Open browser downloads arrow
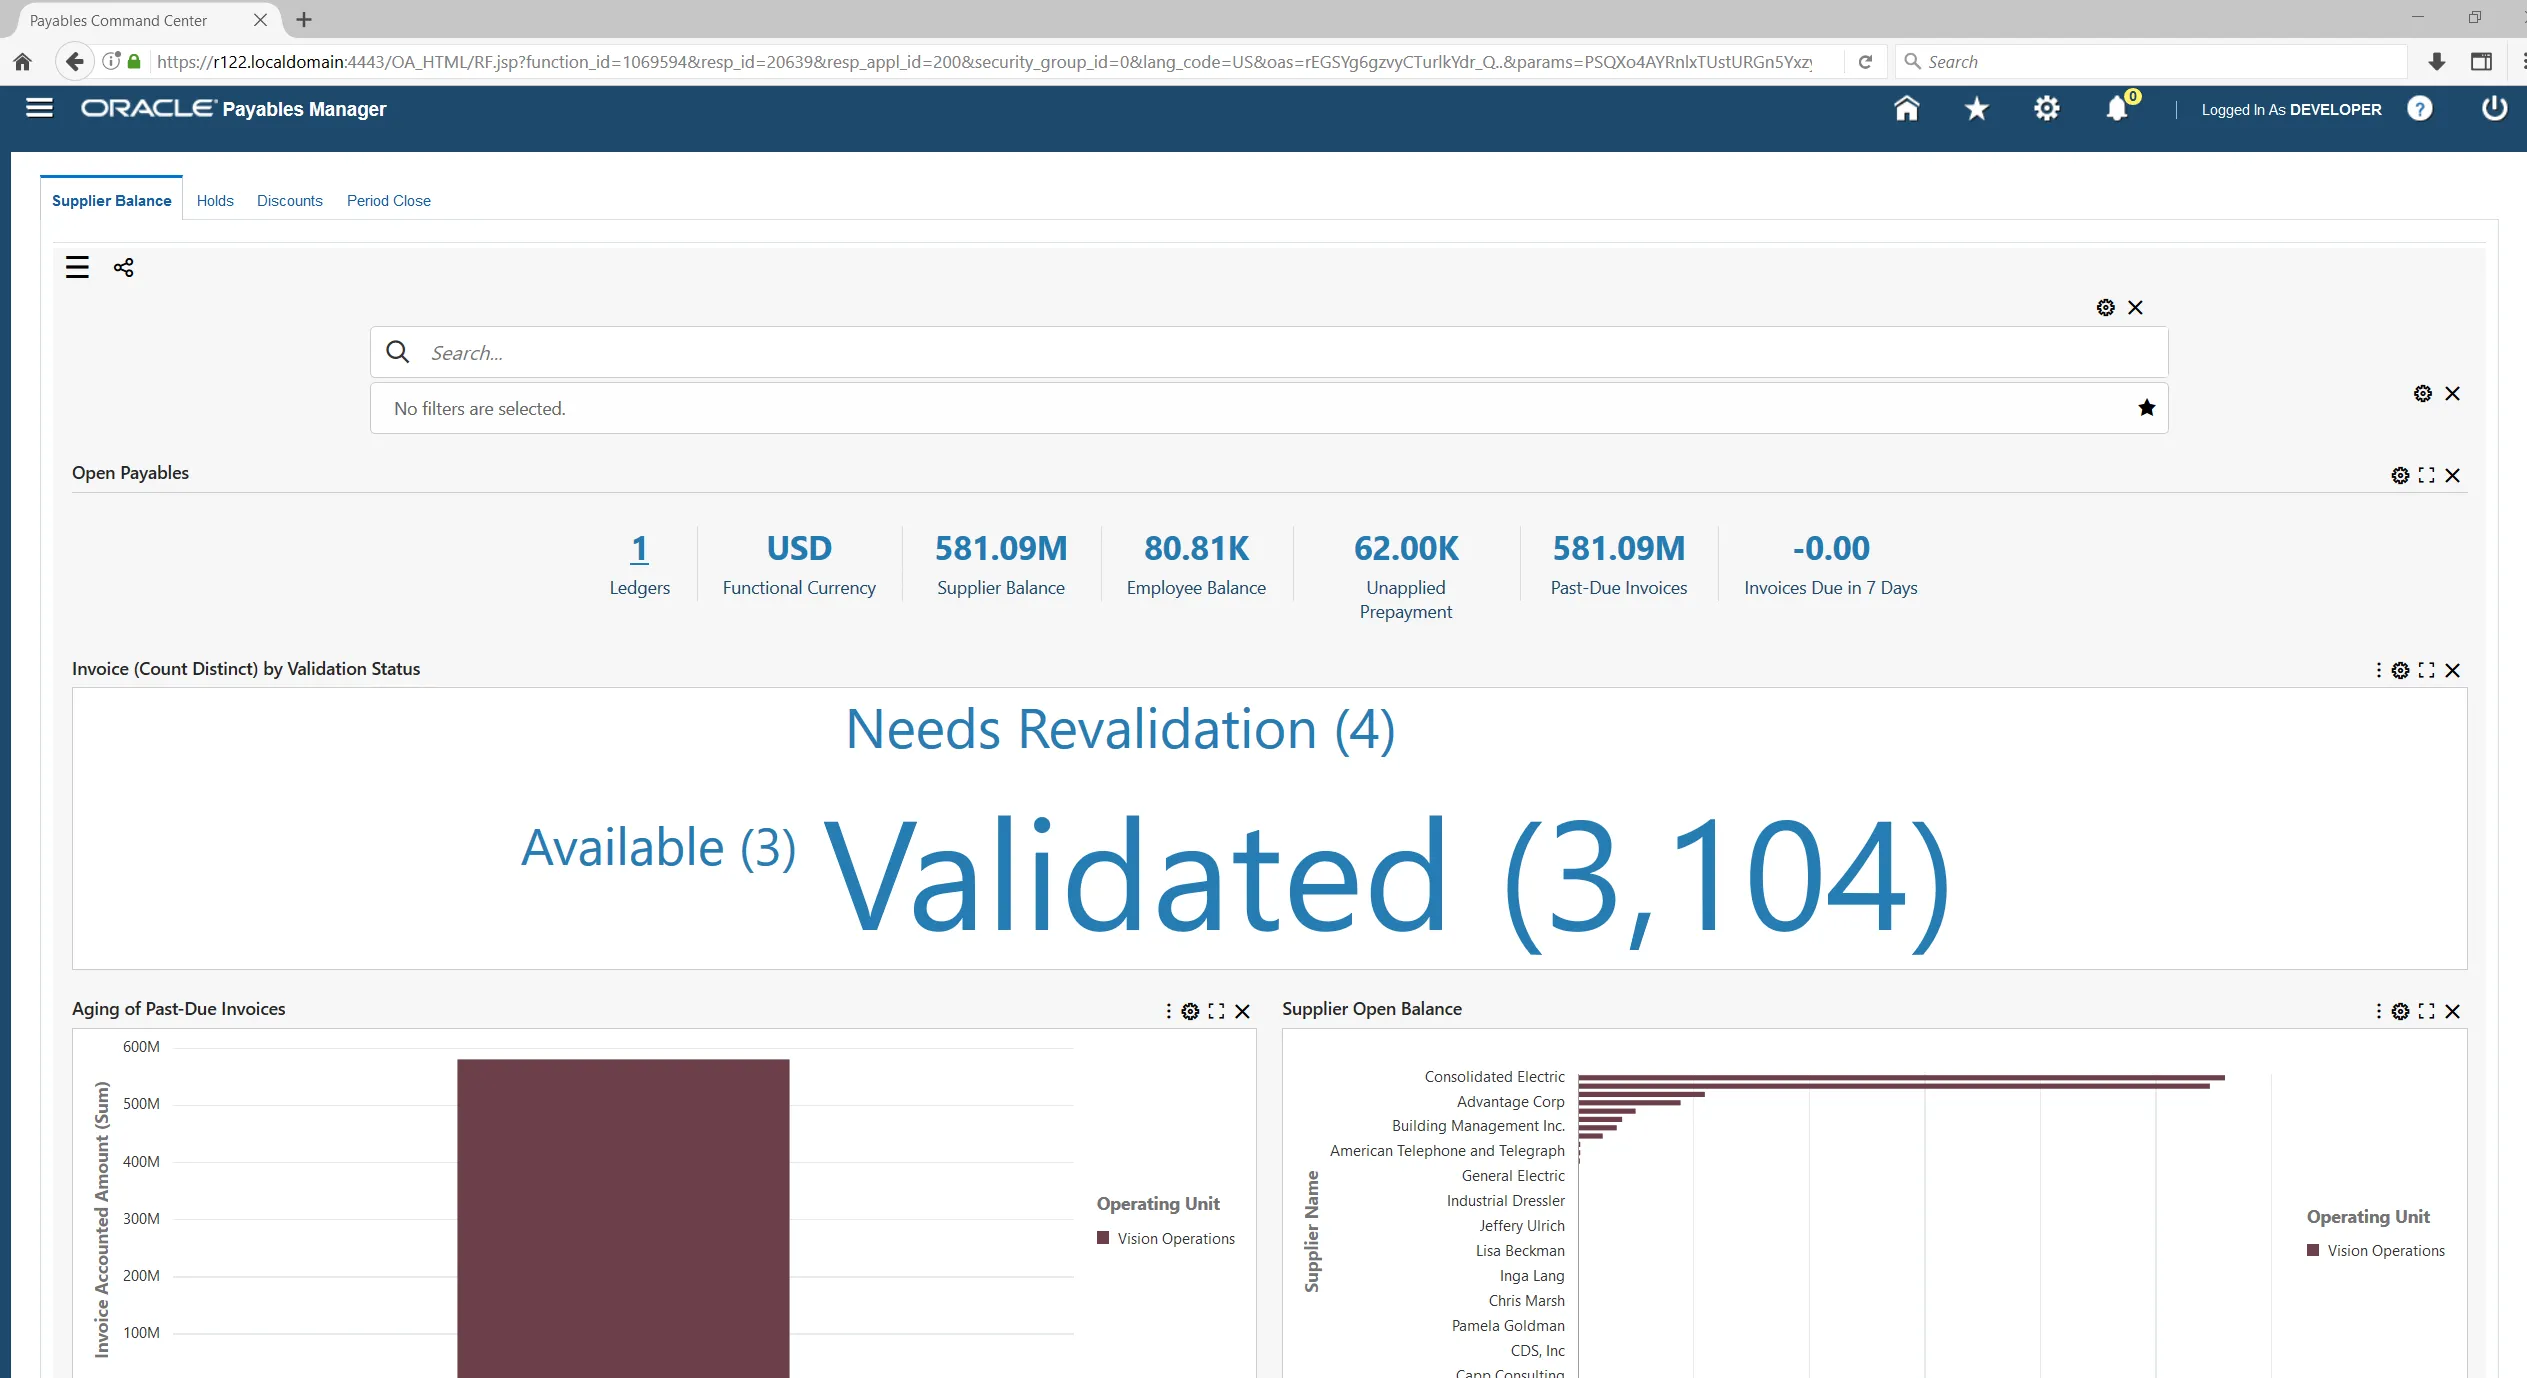2527x1378 pixels. (2436, 61)
